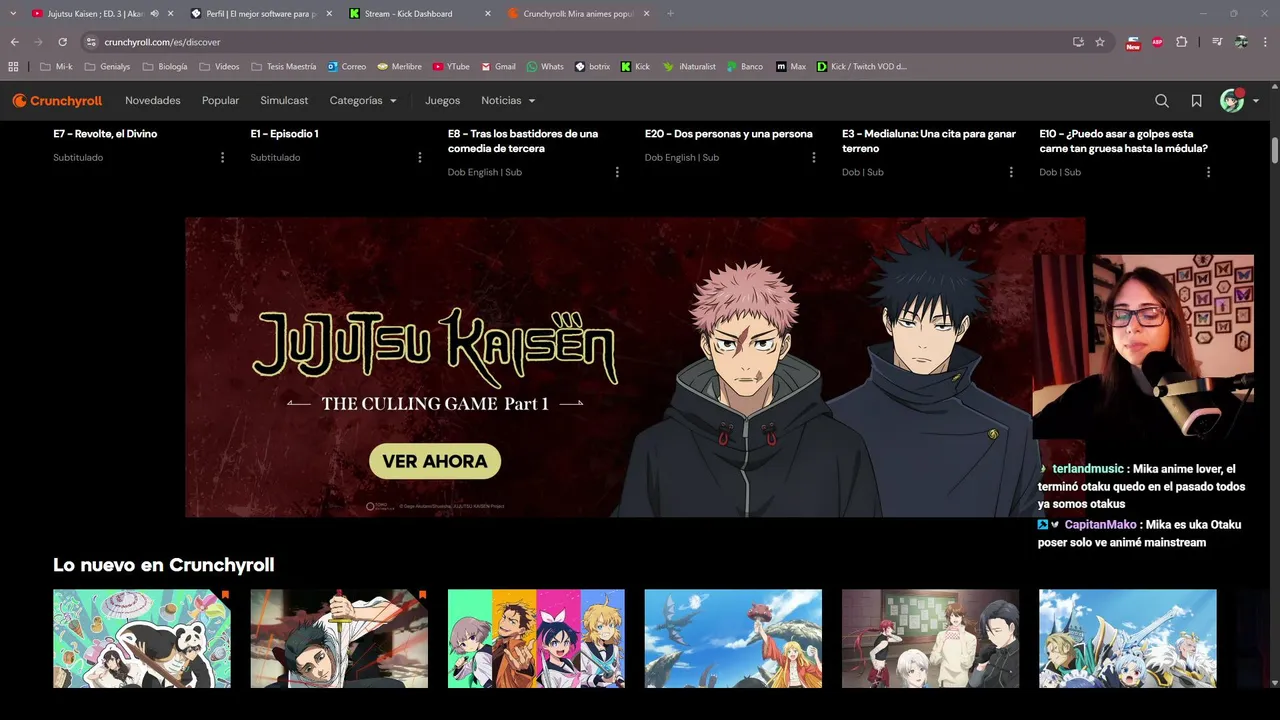Open the Crunchyroll search icon

(1162, 101)
